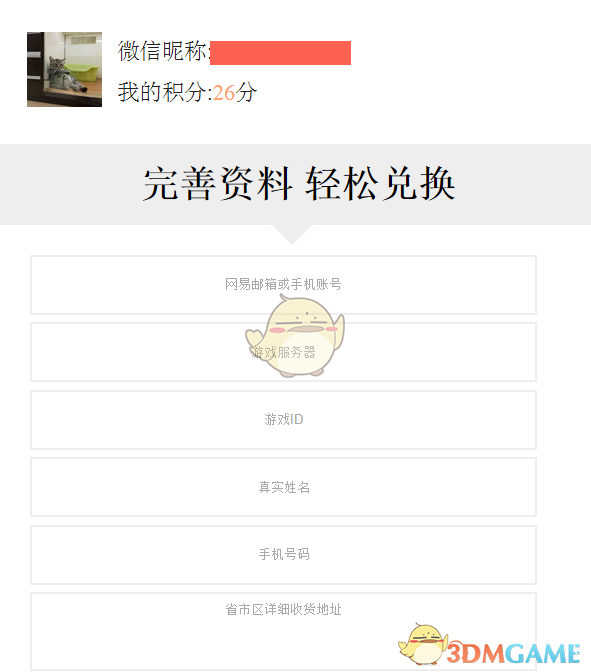Click the center yellow duck mascot watermark
The height and width of the screenshot is (672, 591).
[x=295, y=336]
